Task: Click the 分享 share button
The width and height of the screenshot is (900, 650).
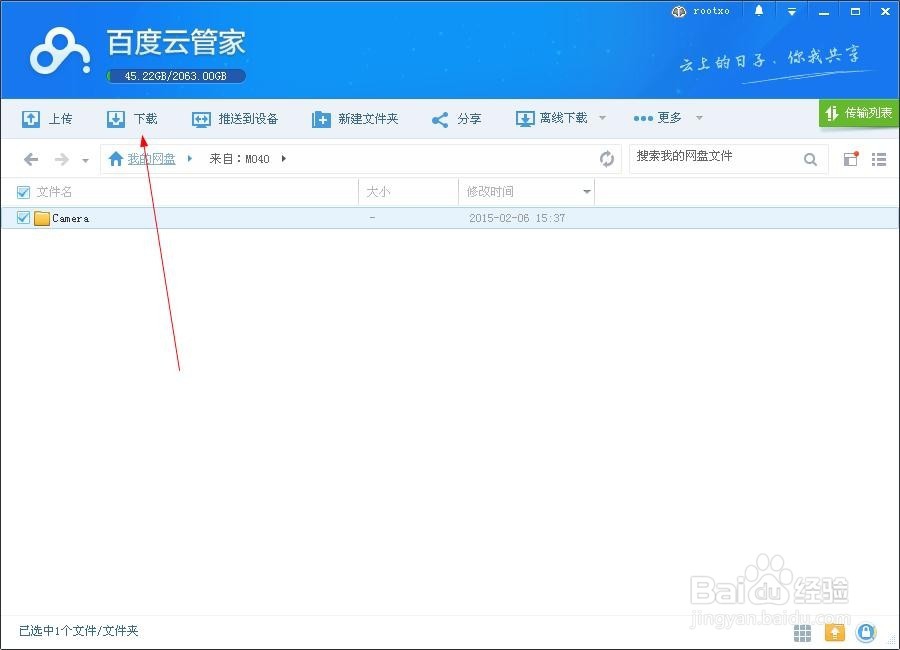Action: 456,119
